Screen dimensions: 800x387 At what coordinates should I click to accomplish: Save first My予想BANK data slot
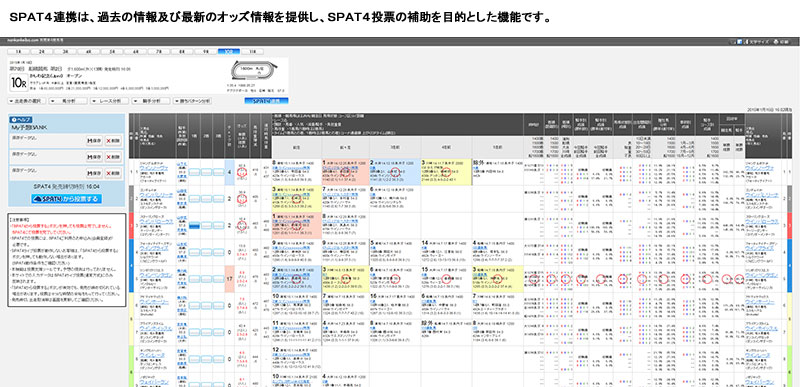[x=94, y=141]
